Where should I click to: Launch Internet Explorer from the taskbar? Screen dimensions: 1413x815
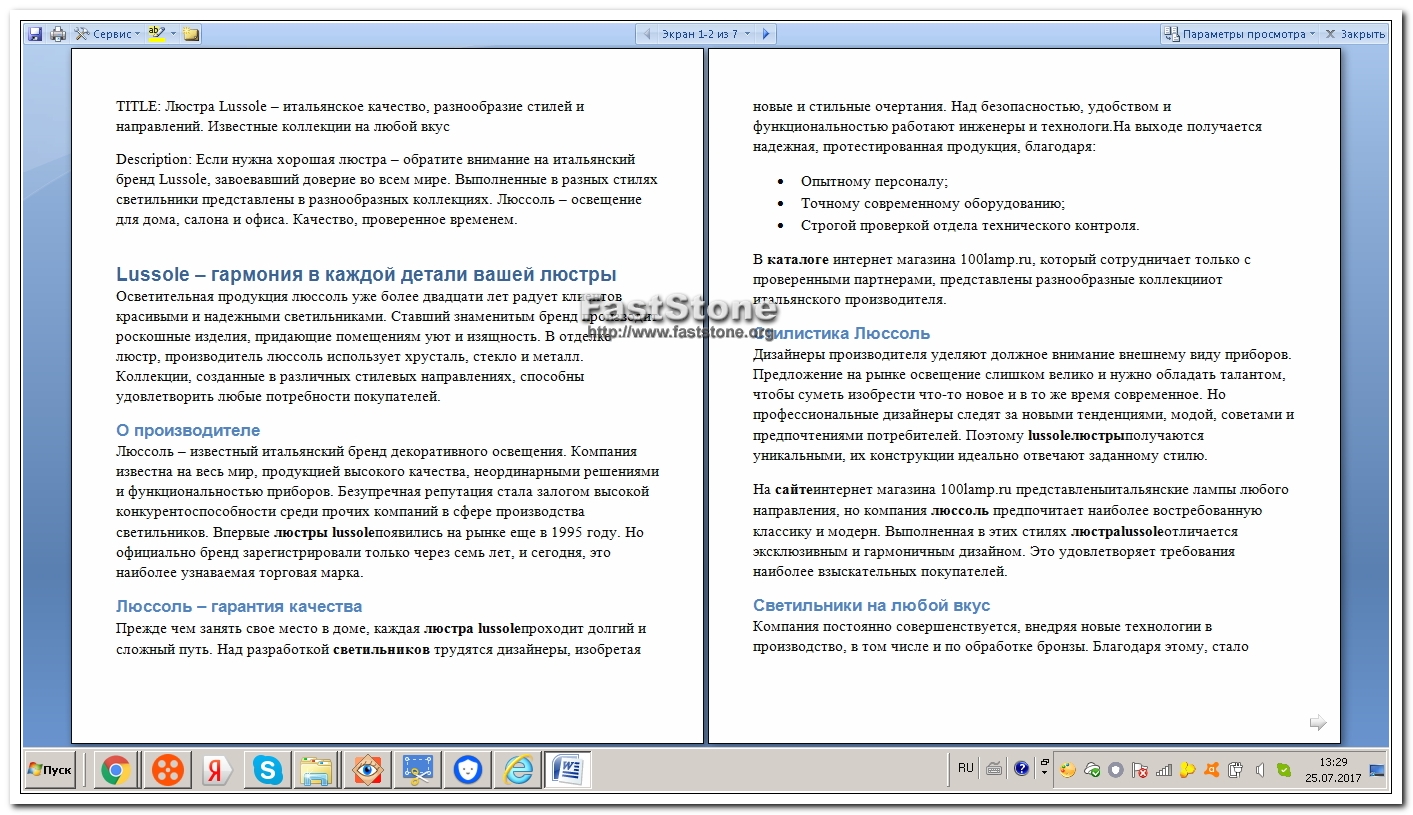[517, 770]
